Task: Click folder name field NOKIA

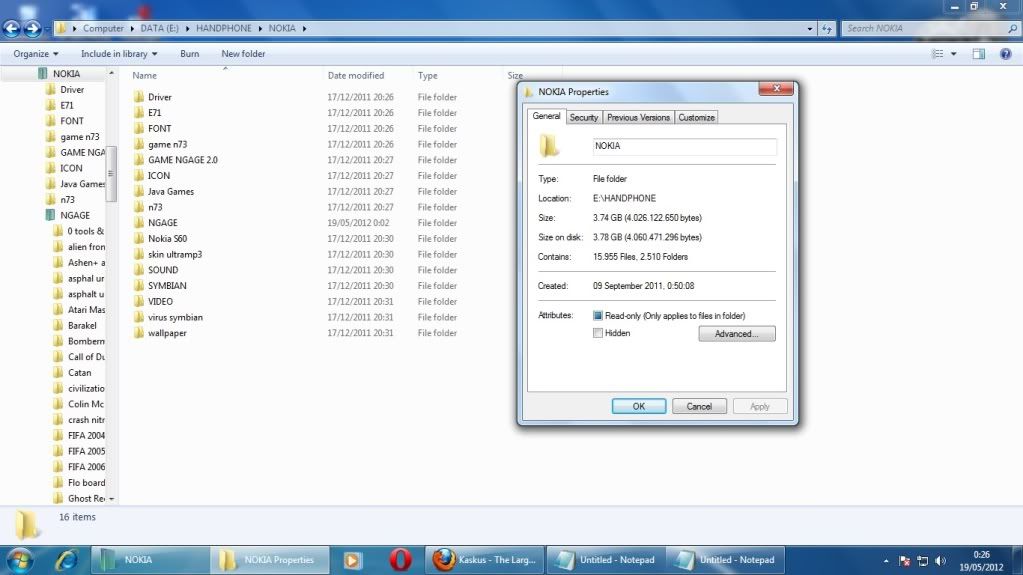Action: click(684, 146)
